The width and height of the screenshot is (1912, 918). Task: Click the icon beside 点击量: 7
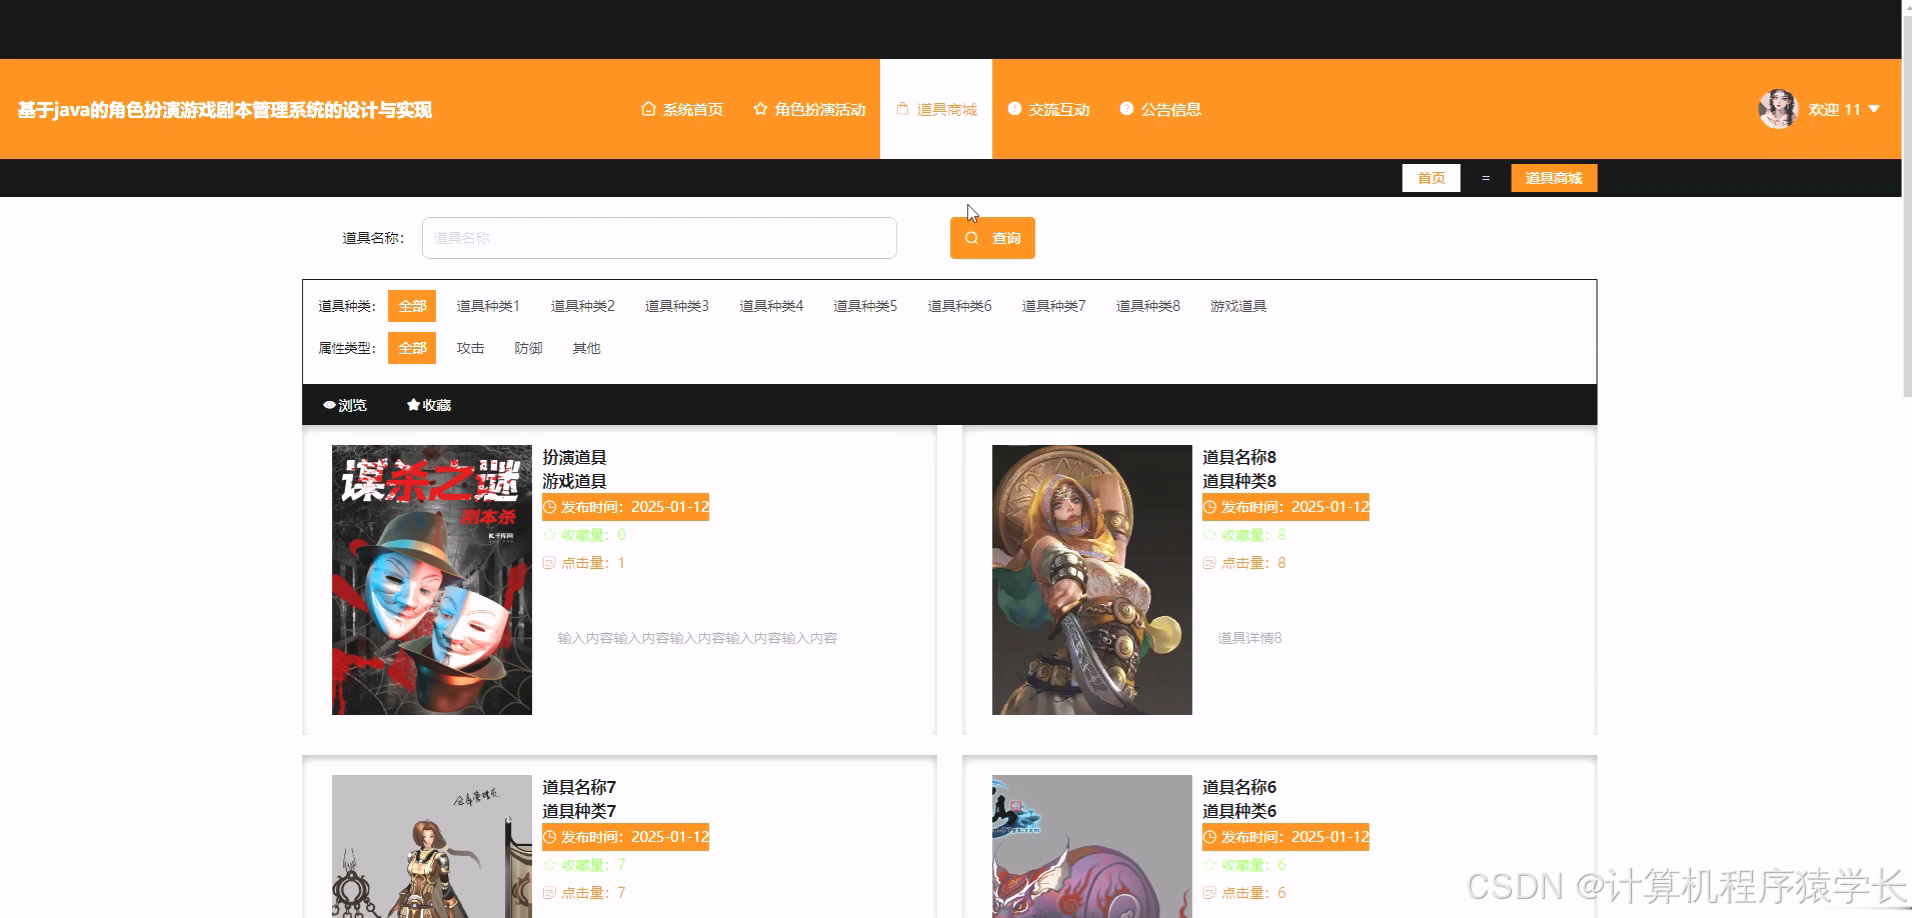coord(549,893)
